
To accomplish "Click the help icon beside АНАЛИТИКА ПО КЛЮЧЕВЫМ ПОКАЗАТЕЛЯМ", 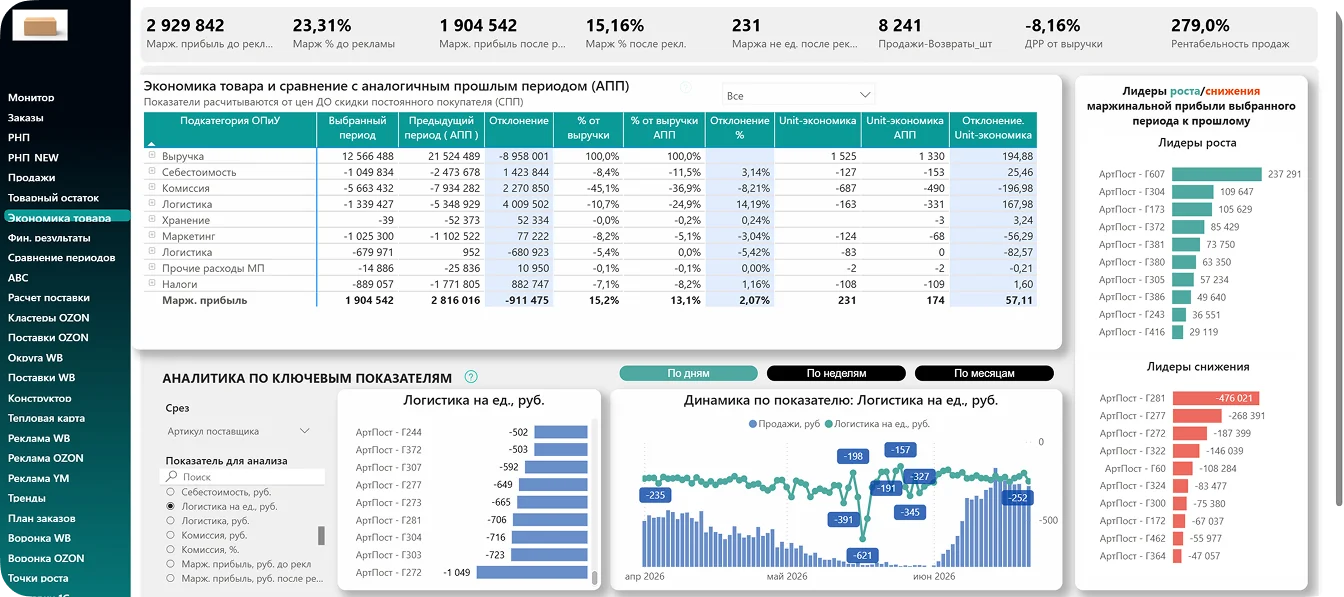I will pos(471,377).
